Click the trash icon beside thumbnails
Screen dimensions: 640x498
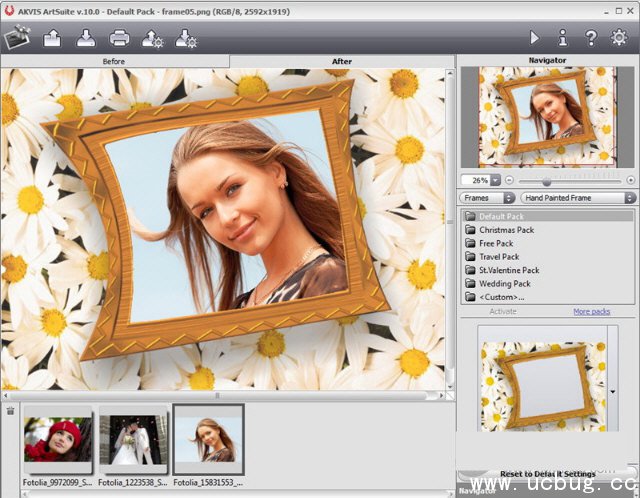(x=10, y=410)
